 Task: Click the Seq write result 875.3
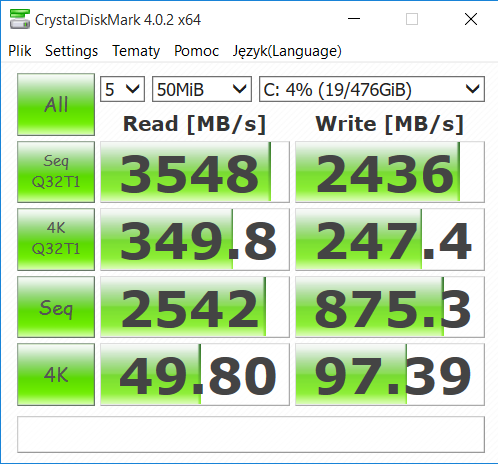[390, 307]
